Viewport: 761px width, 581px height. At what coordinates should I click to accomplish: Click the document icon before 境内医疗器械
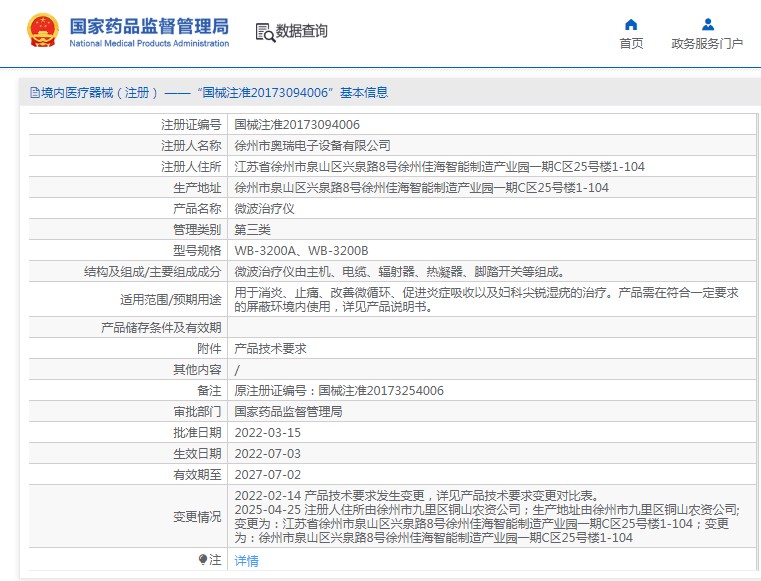pos(35,93)
